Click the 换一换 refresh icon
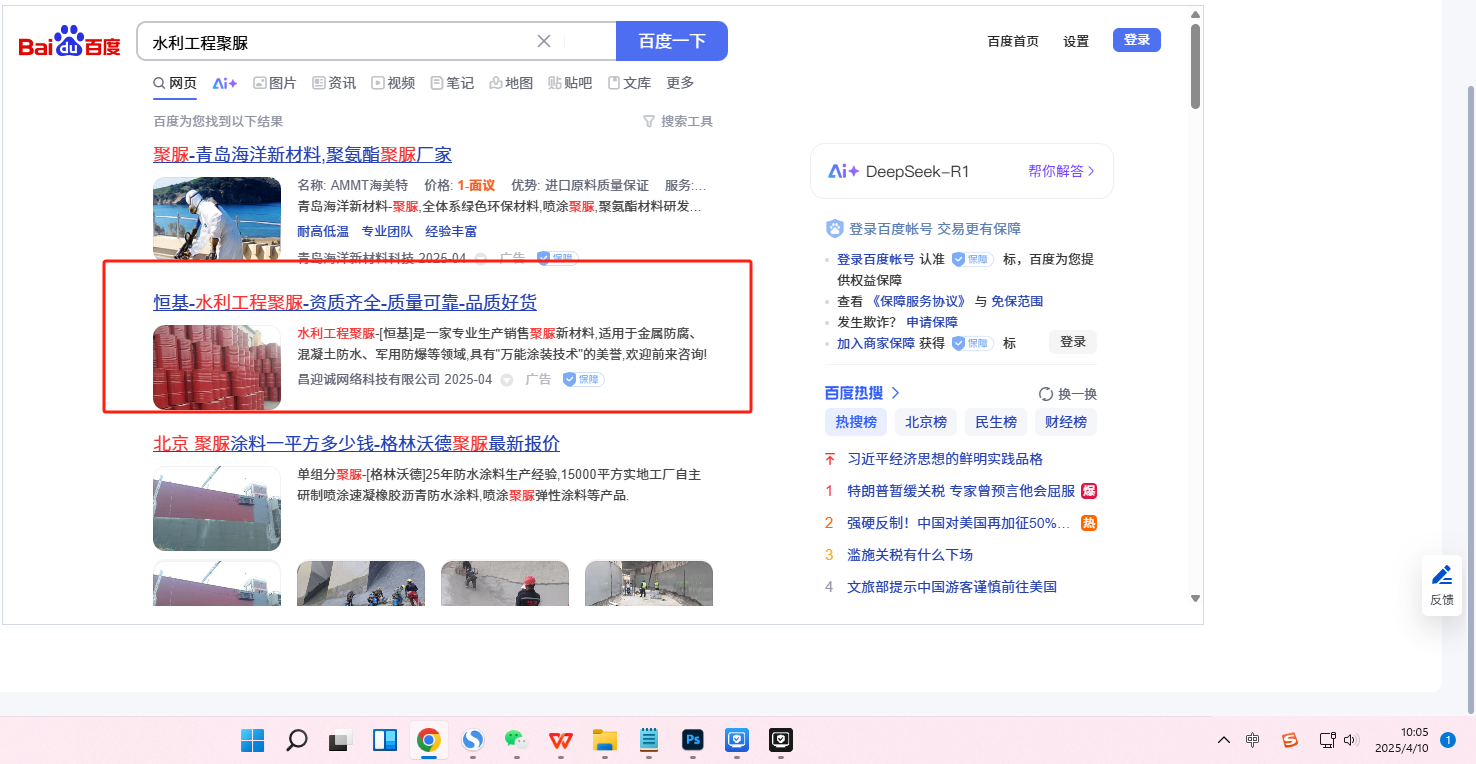The height and width of the screenshot is (764, 1476). click(1046, 394)
